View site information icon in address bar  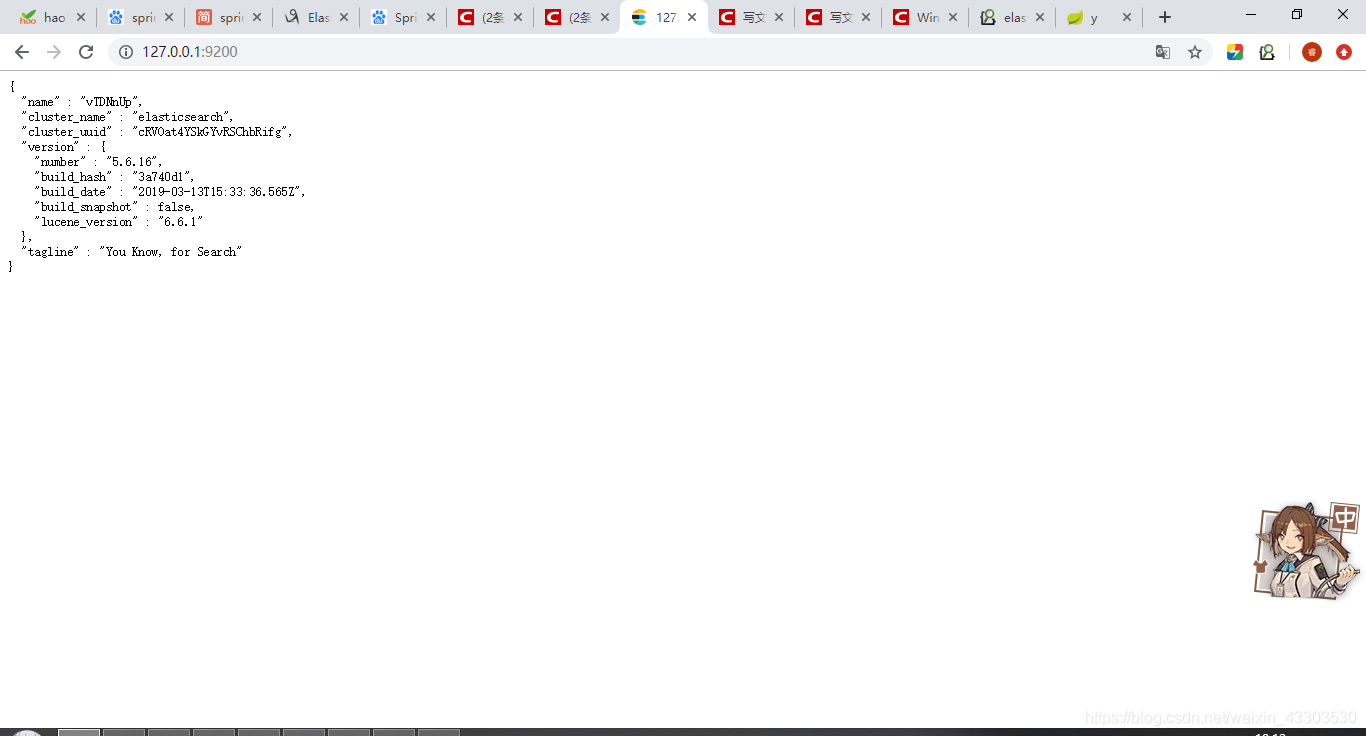pyautogui.click(x=126, y=52)
